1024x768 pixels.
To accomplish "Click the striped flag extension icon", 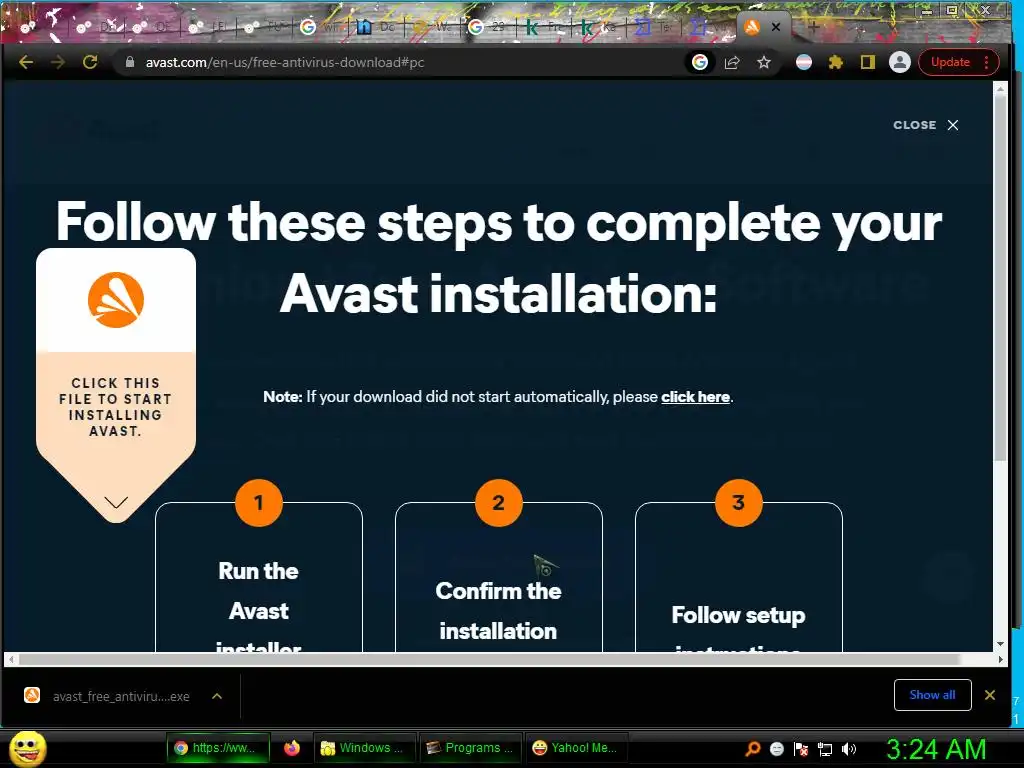I will pyautogui.click(x=804, y=62).
